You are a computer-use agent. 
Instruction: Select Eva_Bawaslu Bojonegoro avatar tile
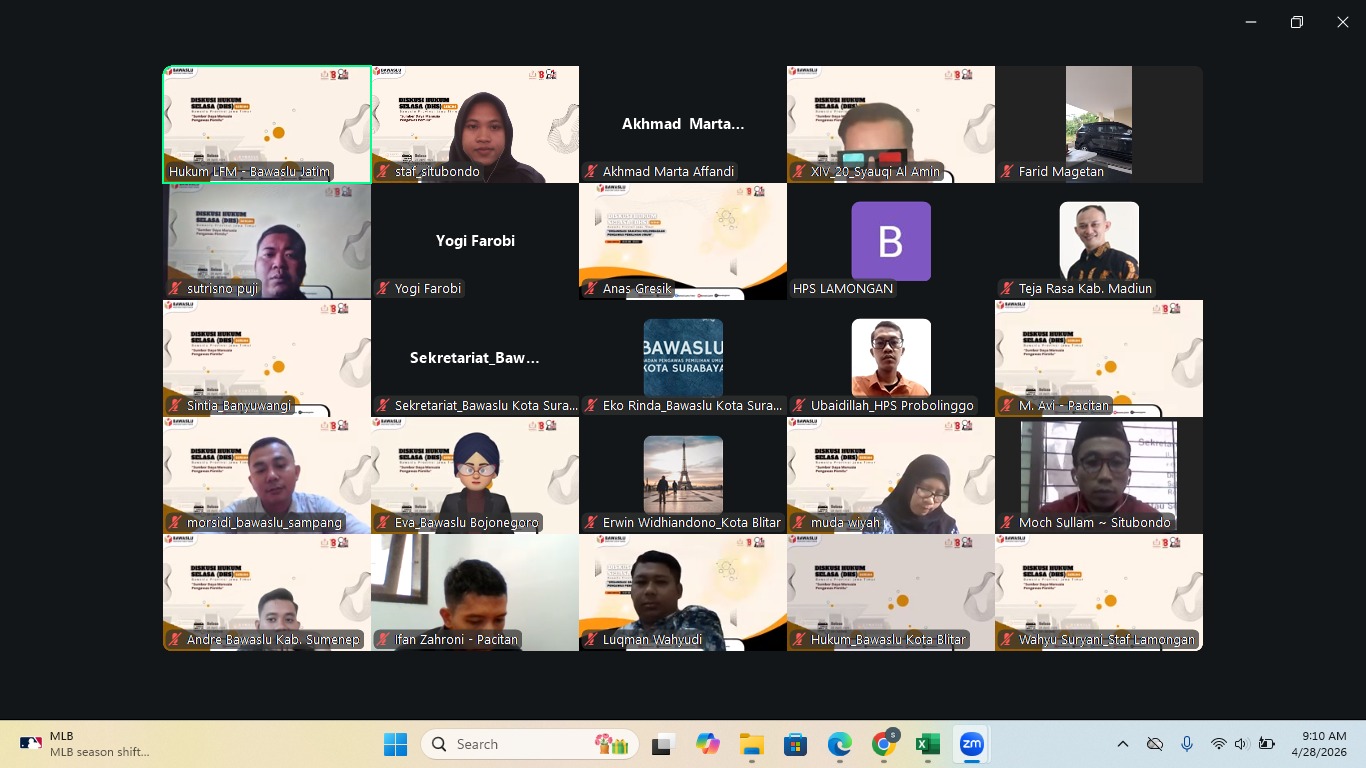point(475,475)
